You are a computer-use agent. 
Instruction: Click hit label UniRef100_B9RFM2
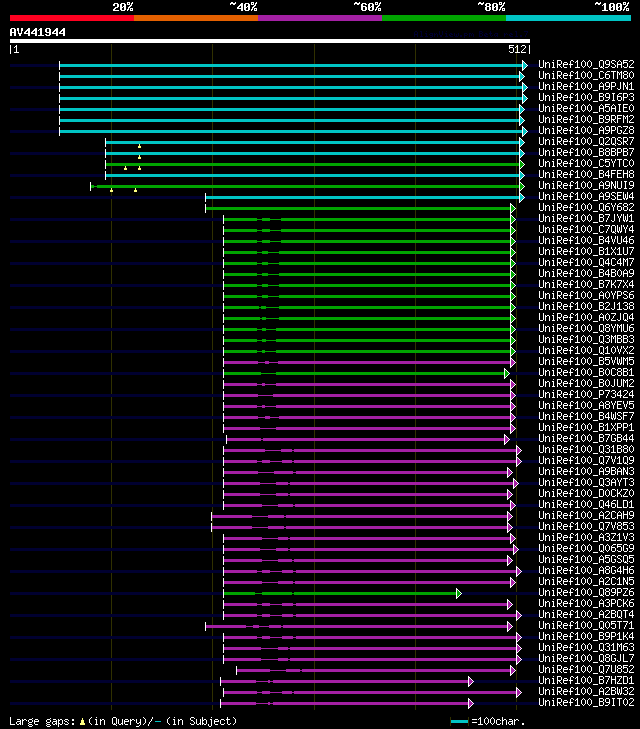[x=586, y=119]
